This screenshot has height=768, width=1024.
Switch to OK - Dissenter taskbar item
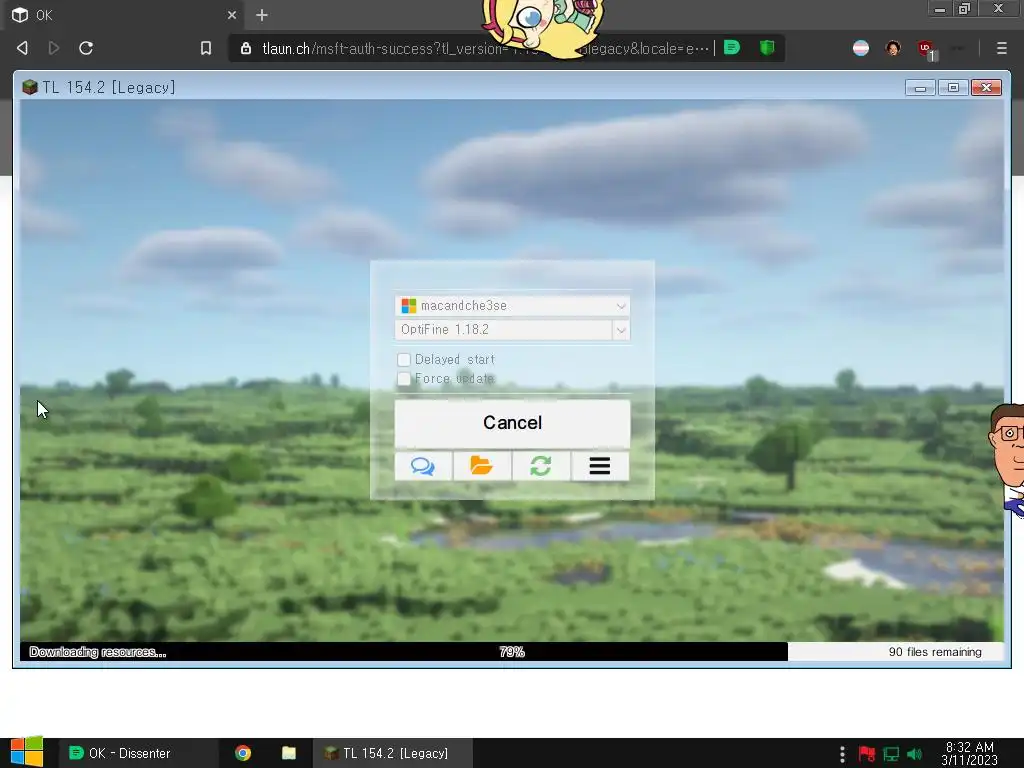[138, 753]
